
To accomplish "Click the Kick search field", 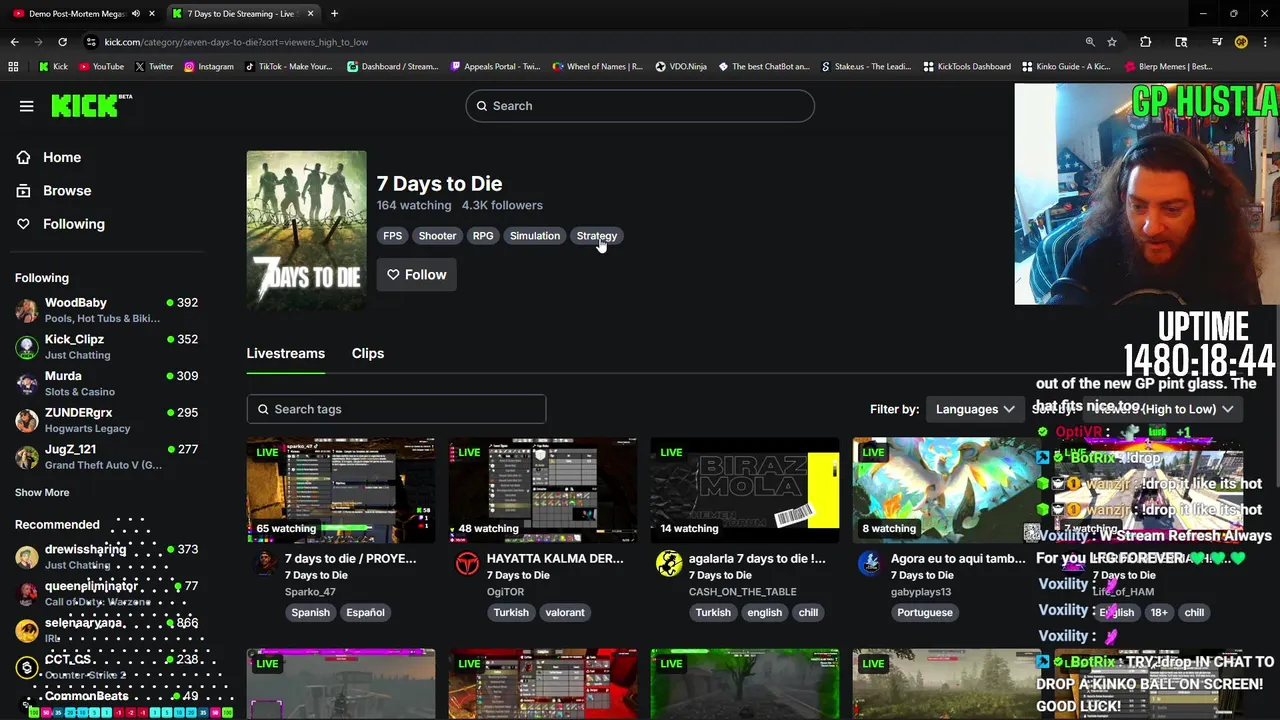I will pos(640,106).
